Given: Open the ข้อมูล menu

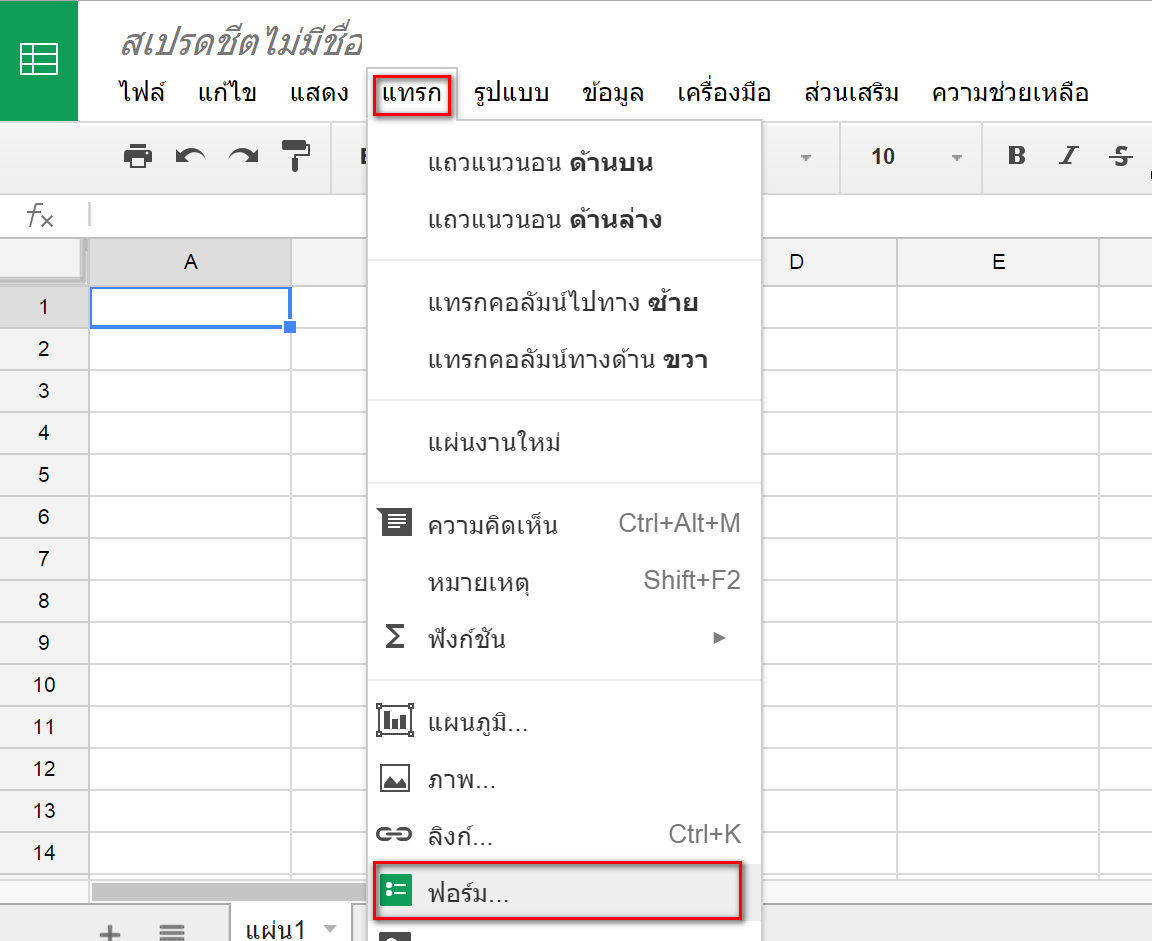Looking at the screenshot, I should [x=613, y=93].
